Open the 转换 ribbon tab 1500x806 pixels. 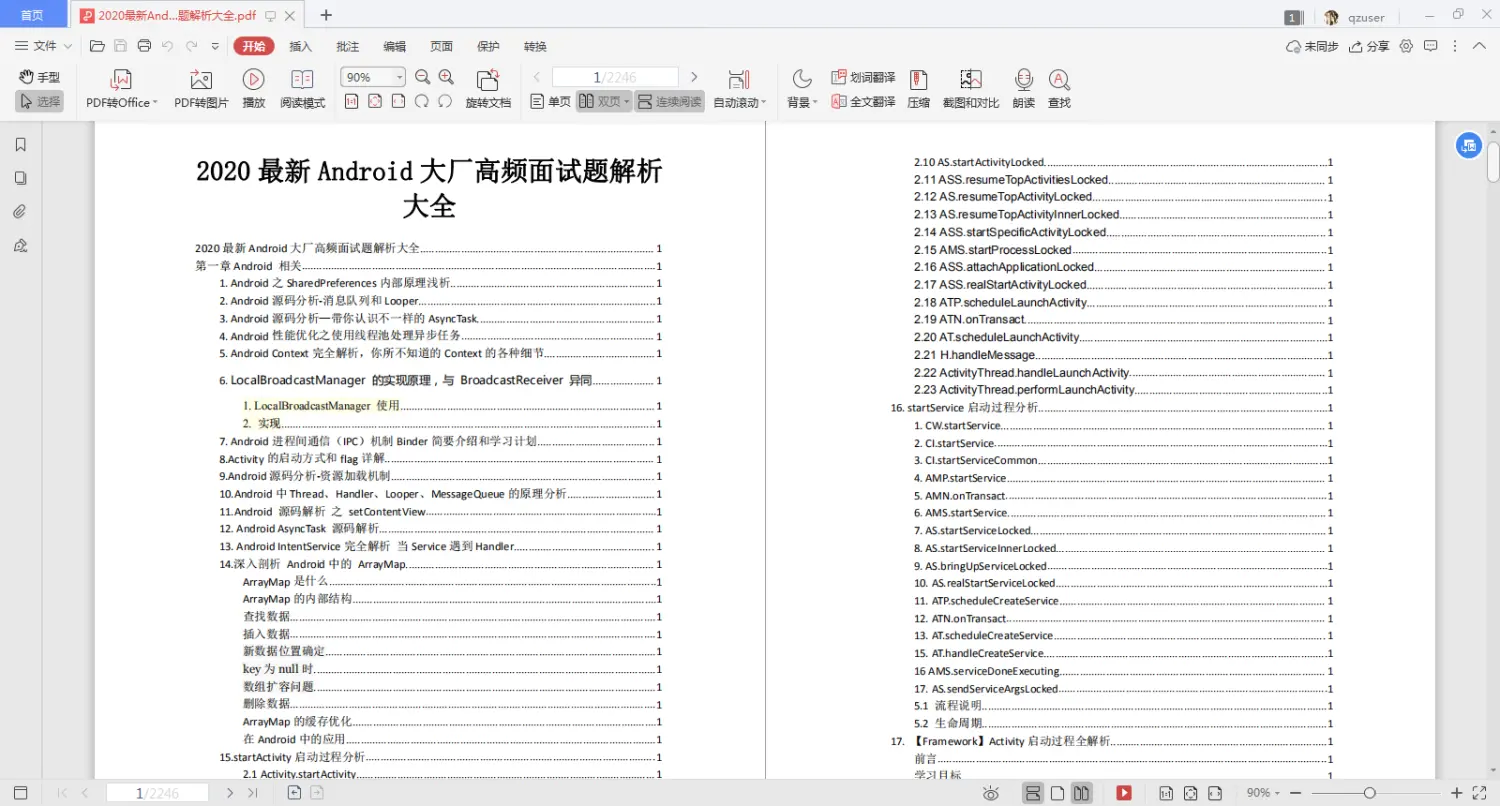pyautogui.click(x=535, y=46)
